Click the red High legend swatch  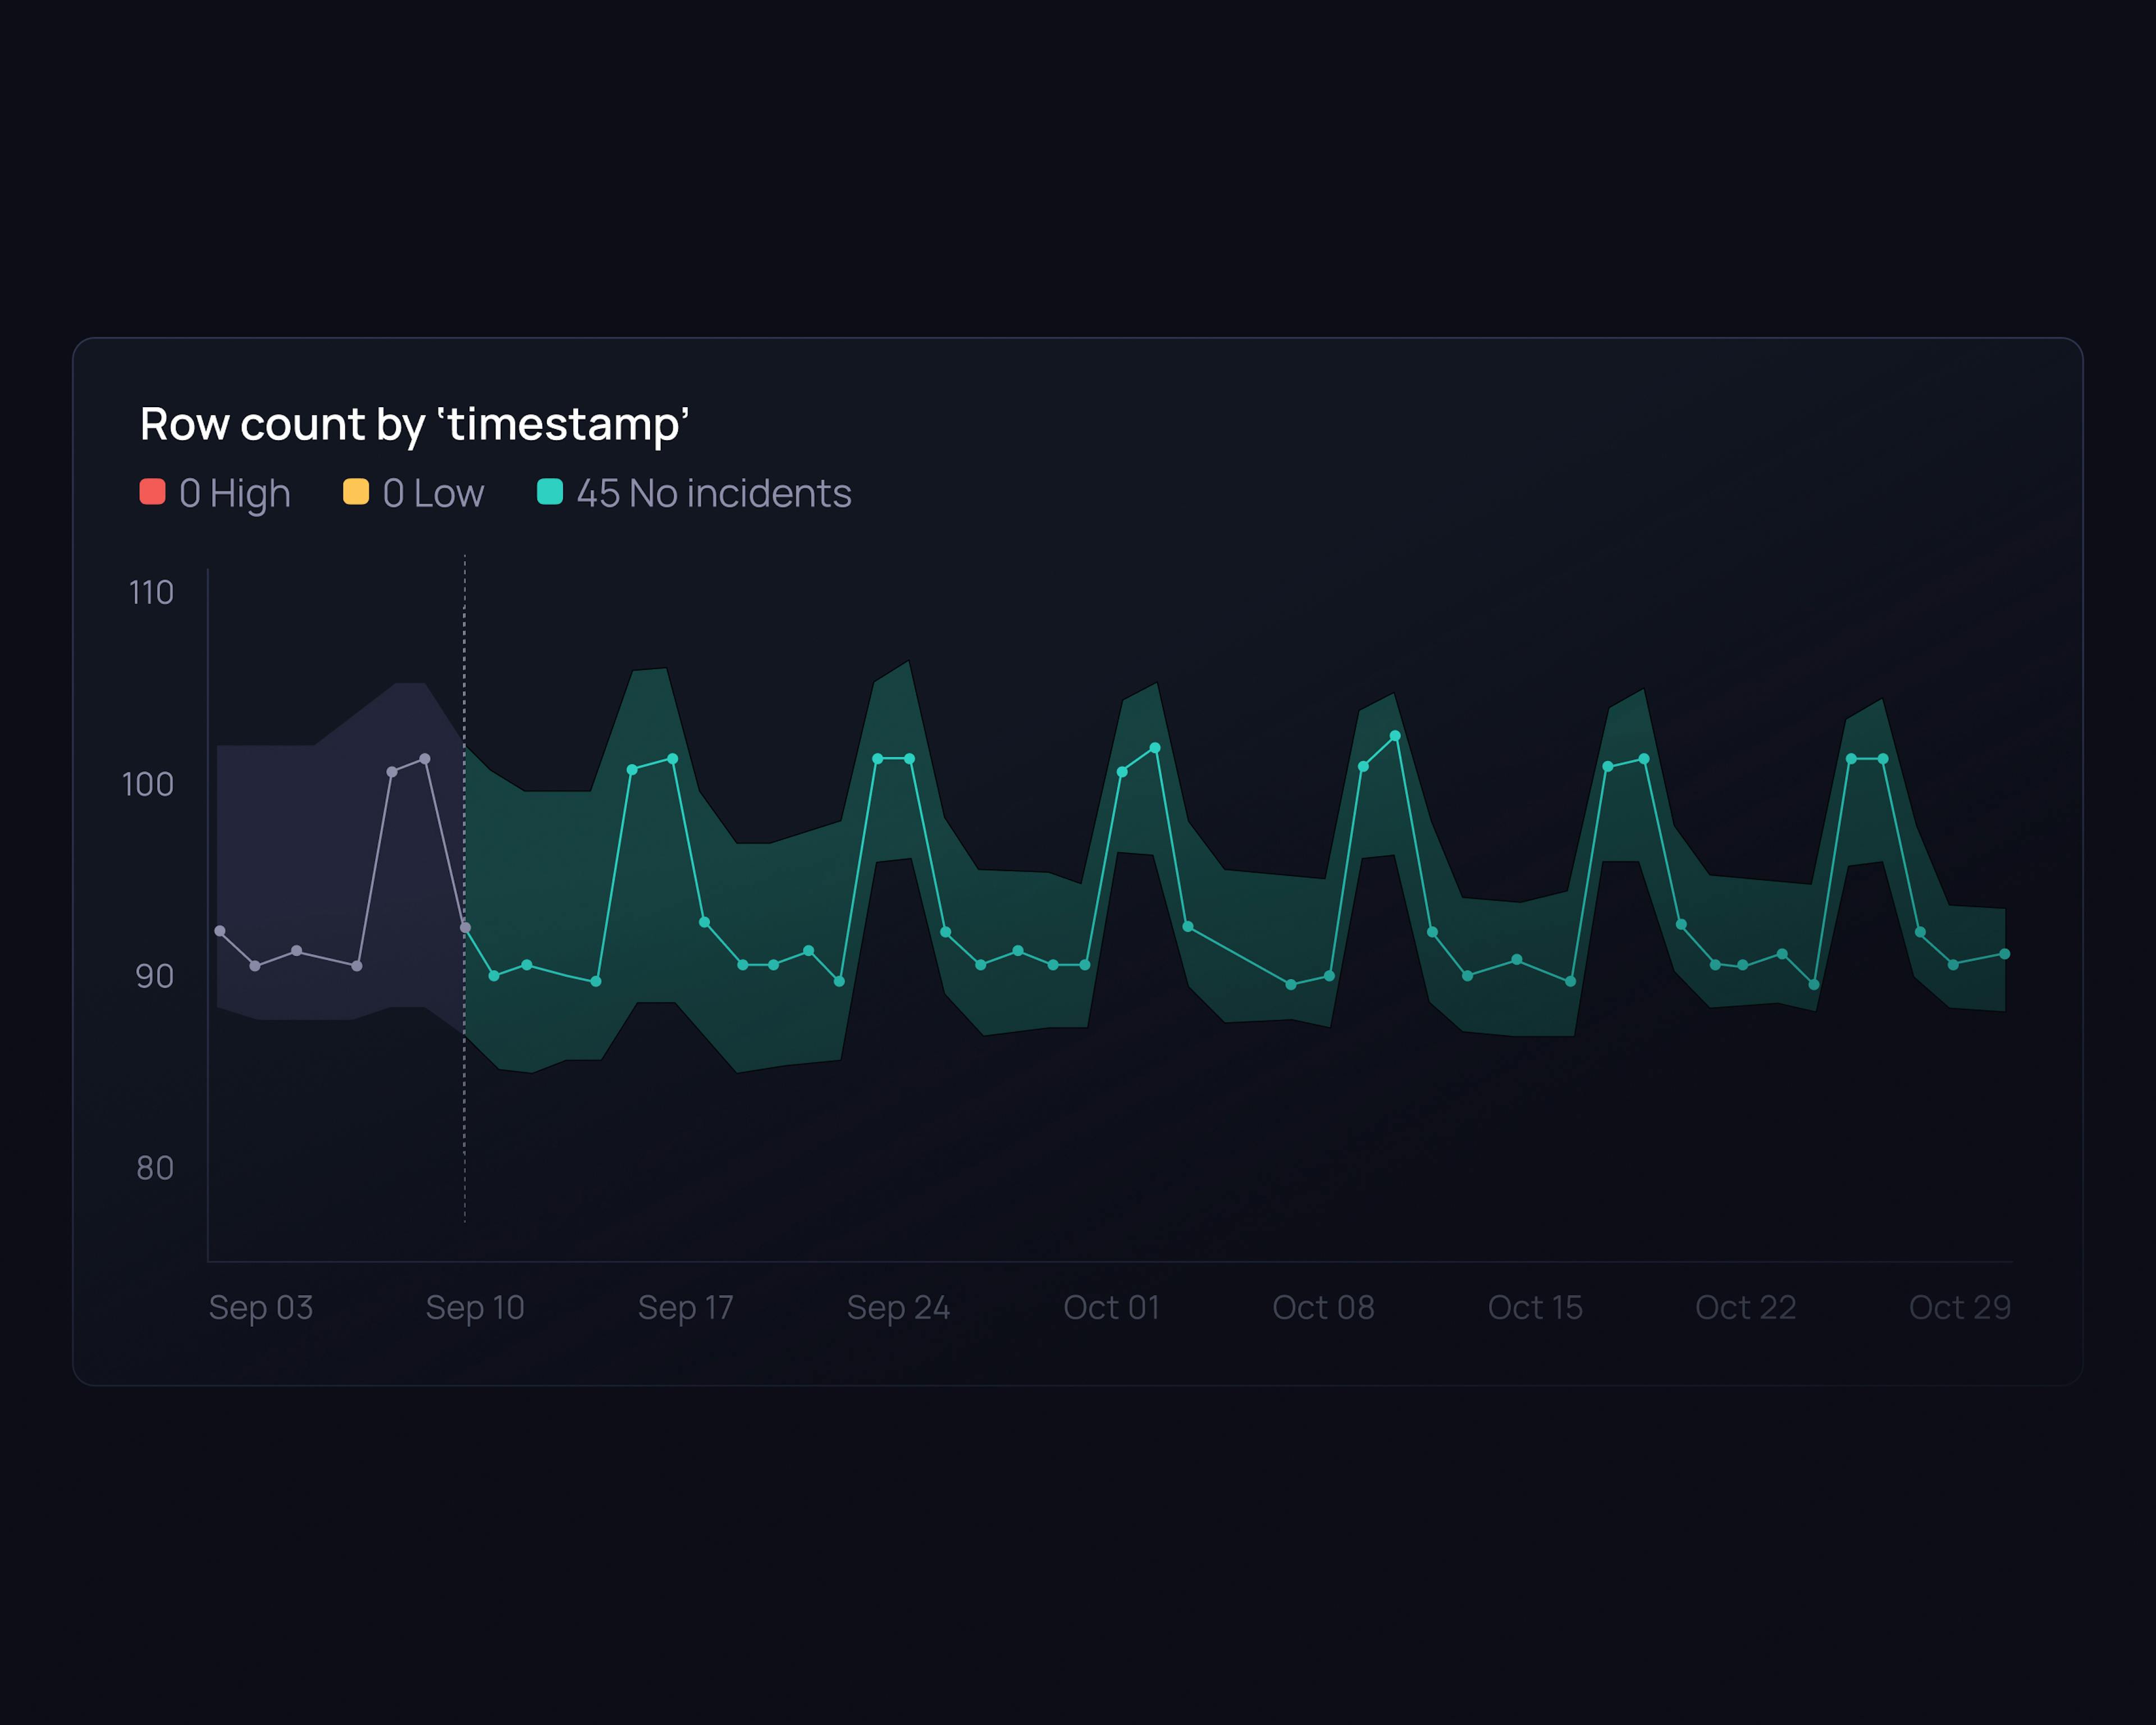coord(152,492)
